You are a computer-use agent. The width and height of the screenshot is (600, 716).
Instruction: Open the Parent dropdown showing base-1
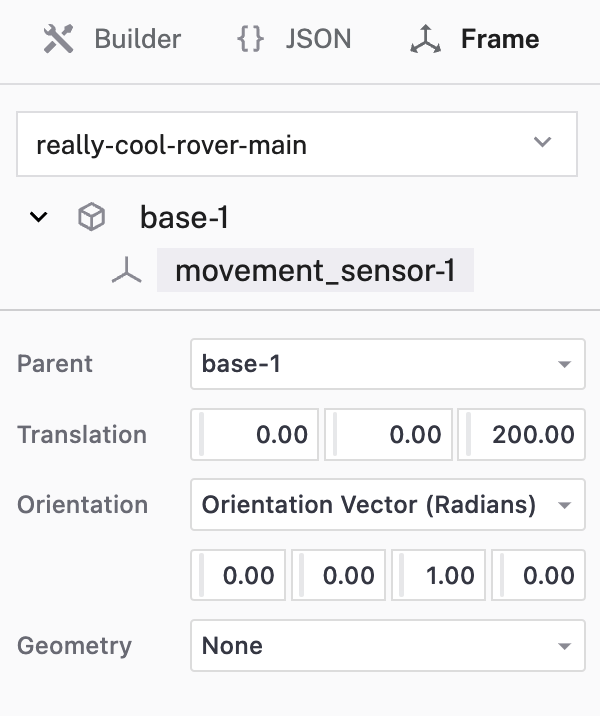point(387,364)
